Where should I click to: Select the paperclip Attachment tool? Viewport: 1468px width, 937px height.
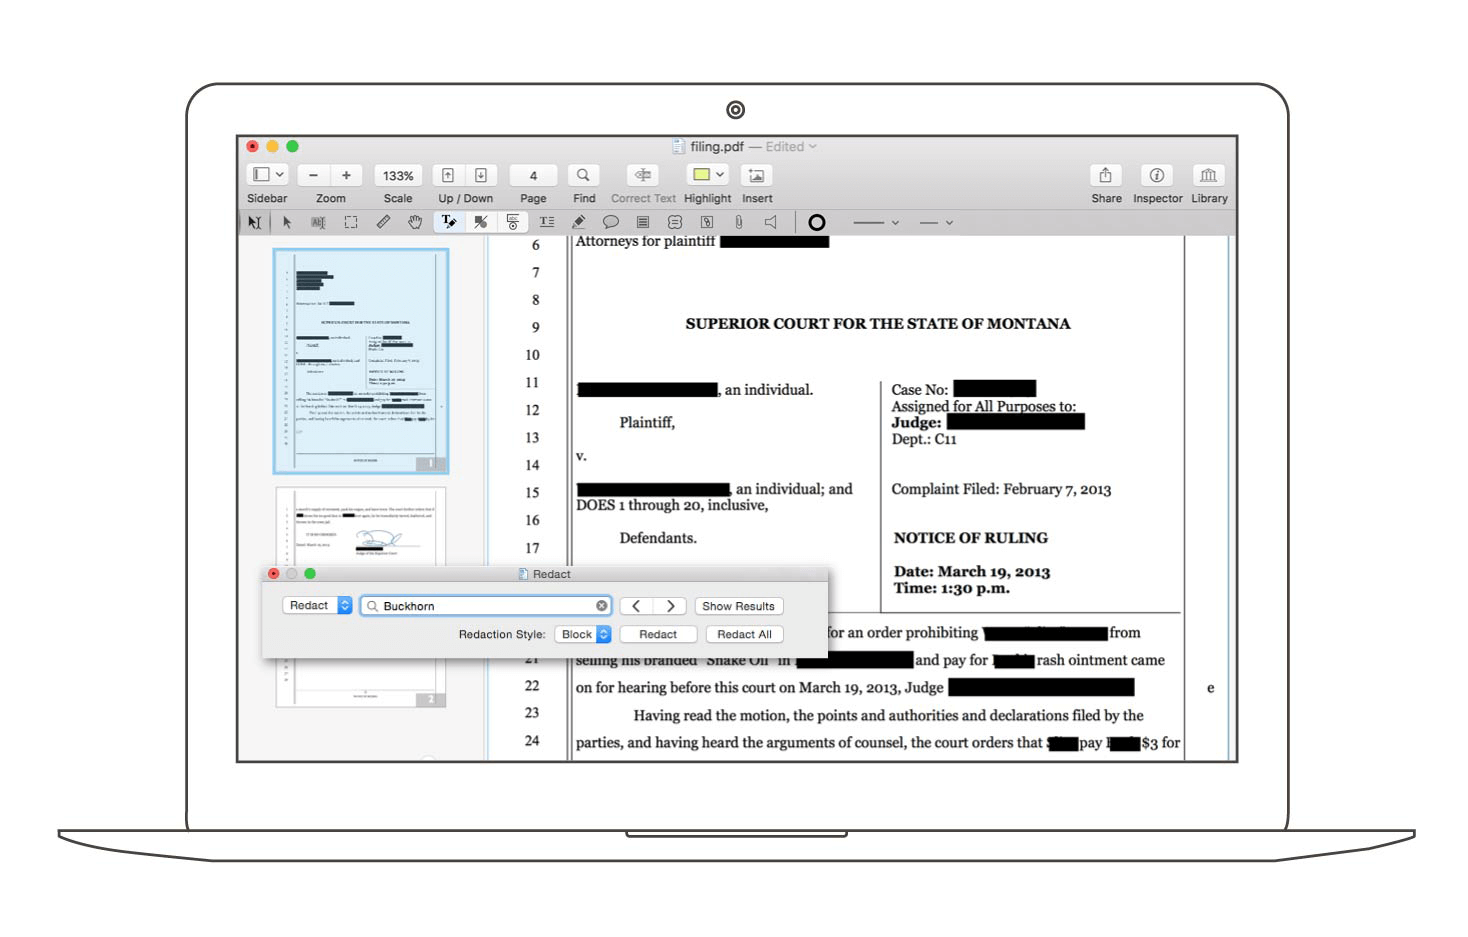tap(738, 222)
